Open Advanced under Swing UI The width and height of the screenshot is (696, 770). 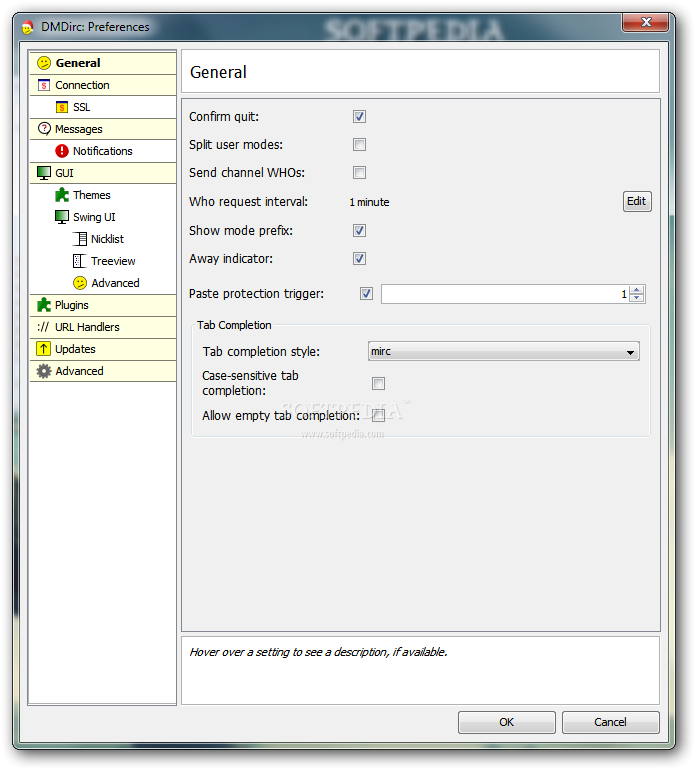click(103, 283)
